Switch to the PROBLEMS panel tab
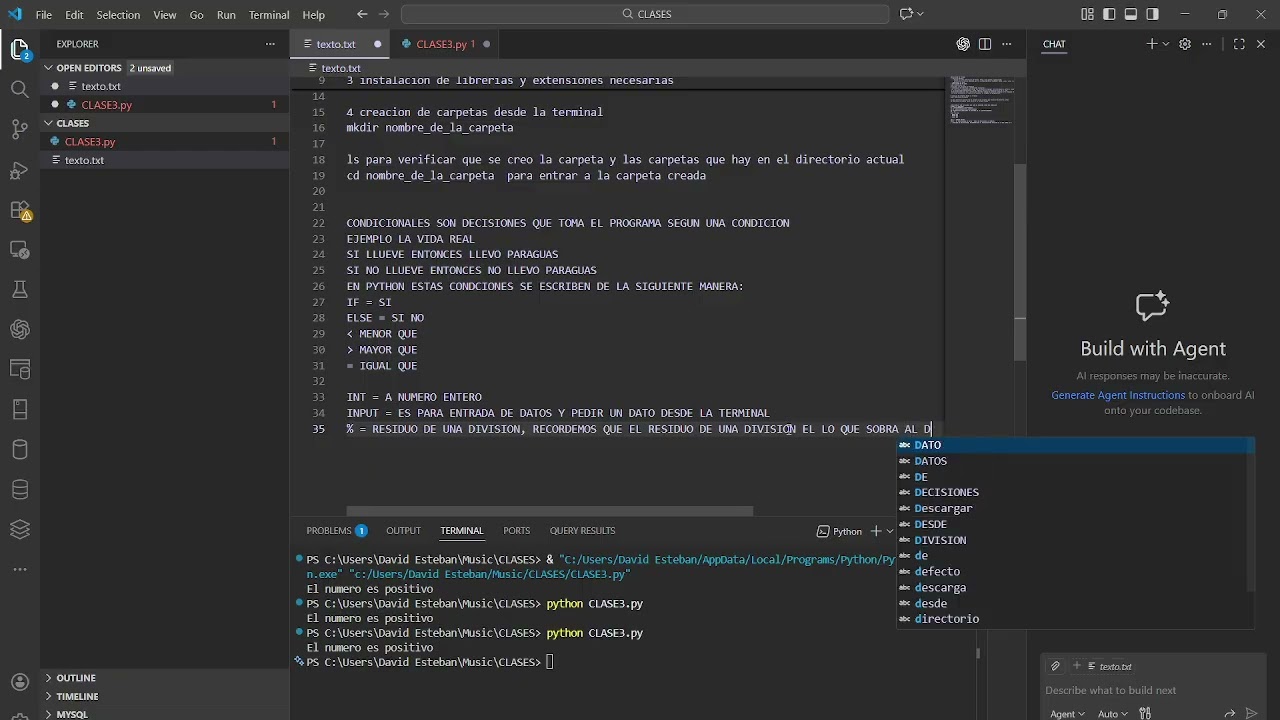The height and width of the screenshot is (720, 1280). 336,531
